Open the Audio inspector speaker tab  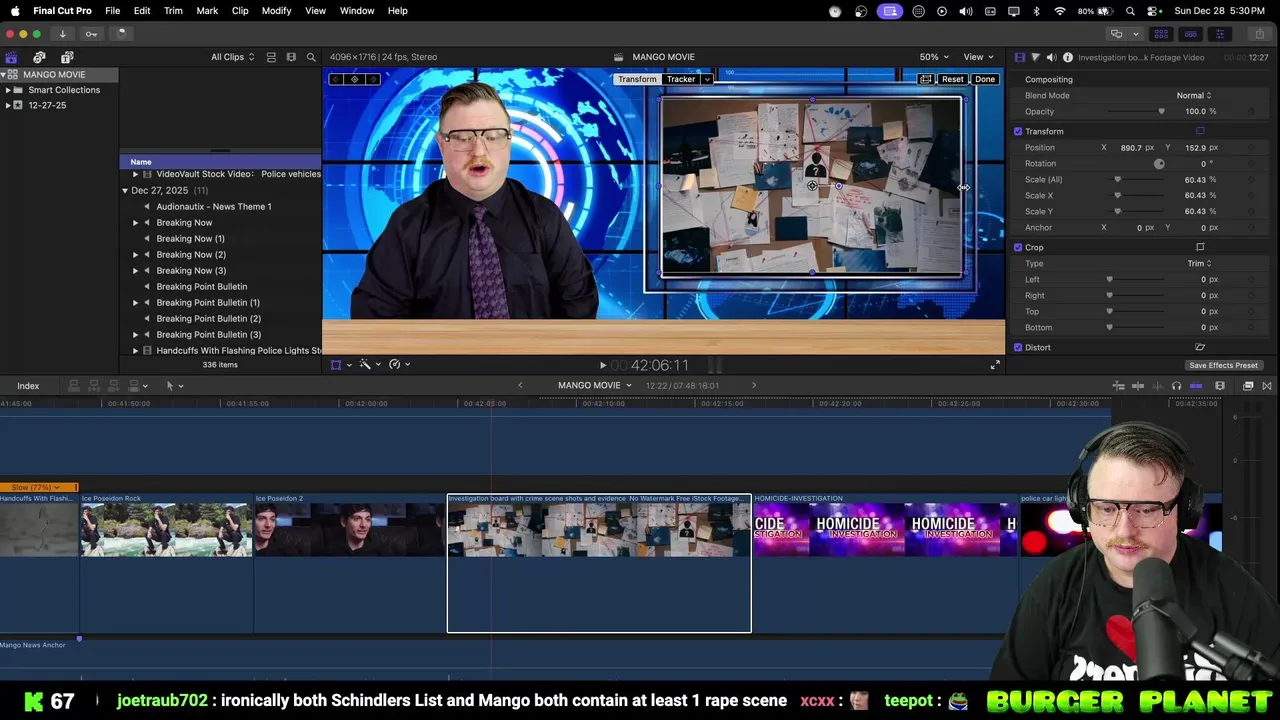tap(1051, 57)
